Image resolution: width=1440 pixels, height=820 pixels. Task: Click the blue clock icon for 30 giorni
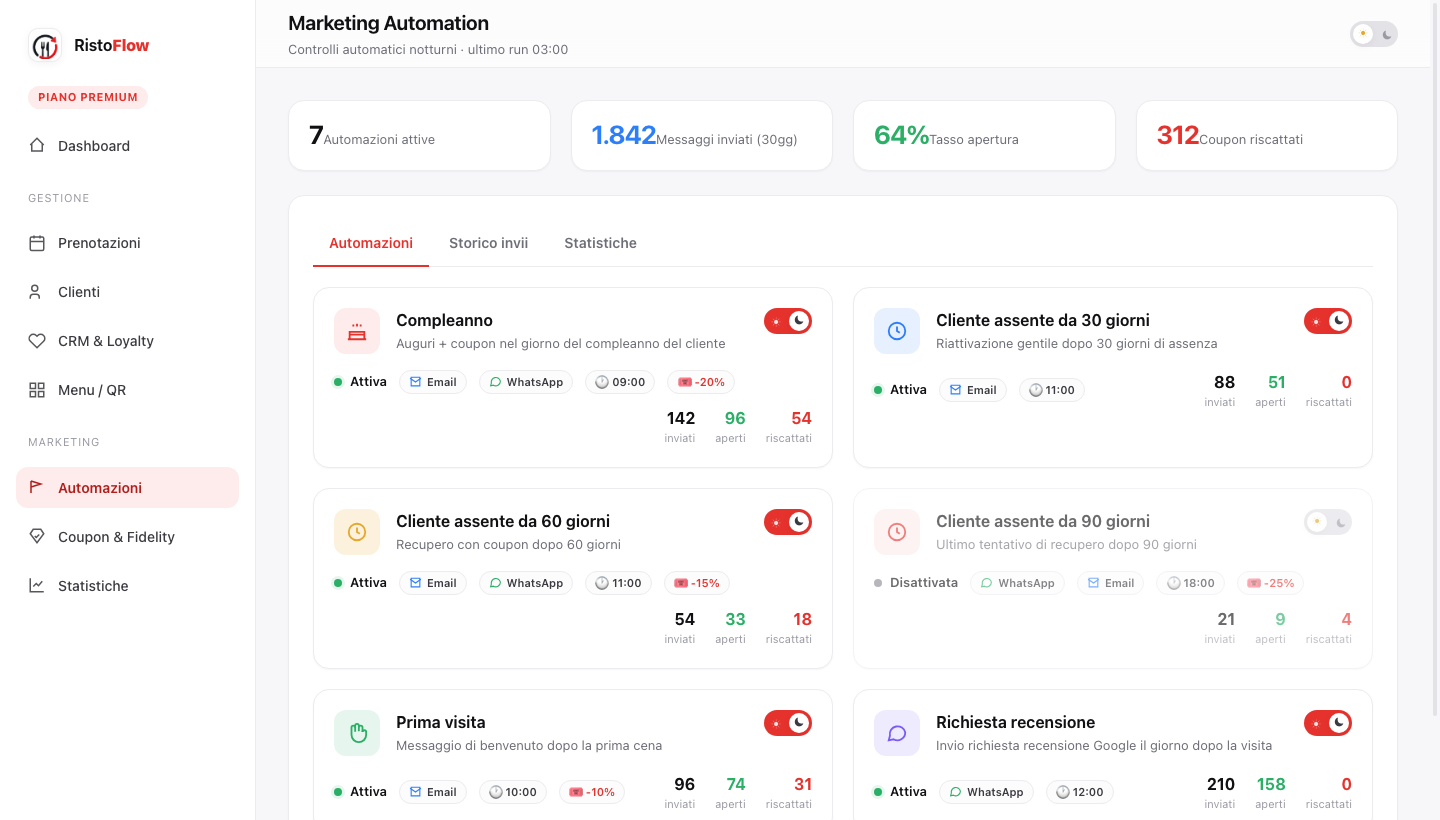click(x=897, y=331)
